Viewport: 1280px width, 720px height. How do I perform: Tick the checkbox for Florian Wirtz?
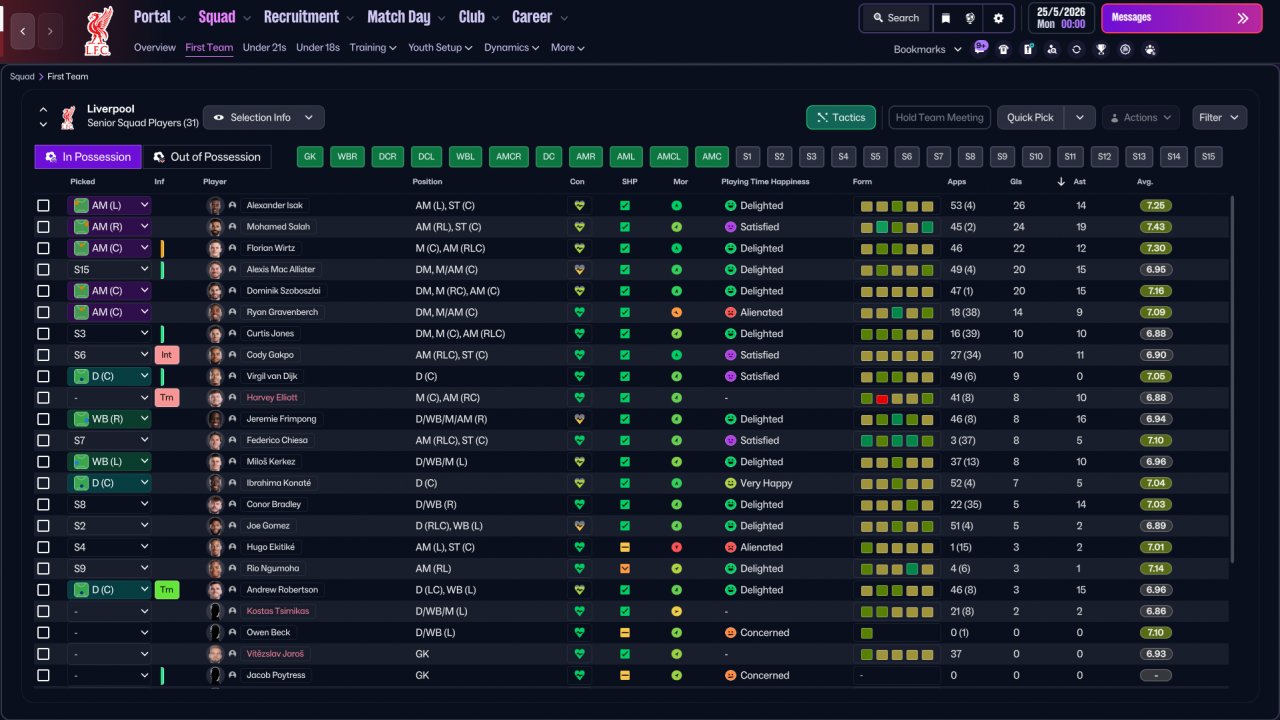pyautogui.click(x=43, y=248)
